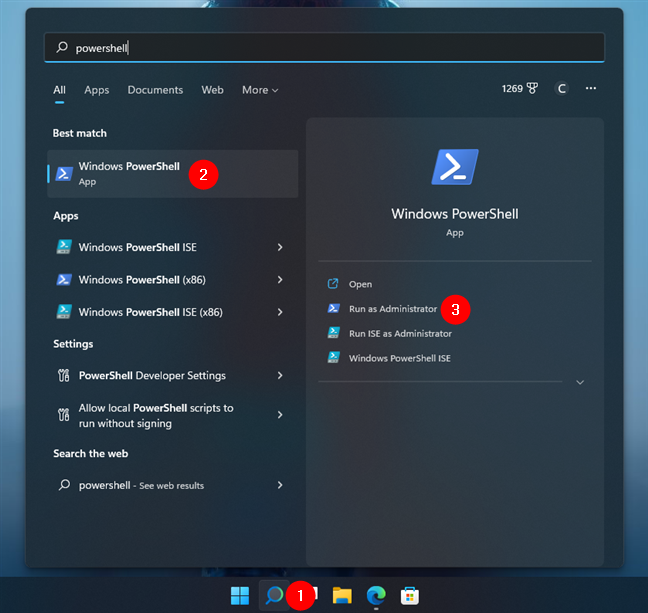Click the Windows Start button on taskbar

(x=240, y=595)
